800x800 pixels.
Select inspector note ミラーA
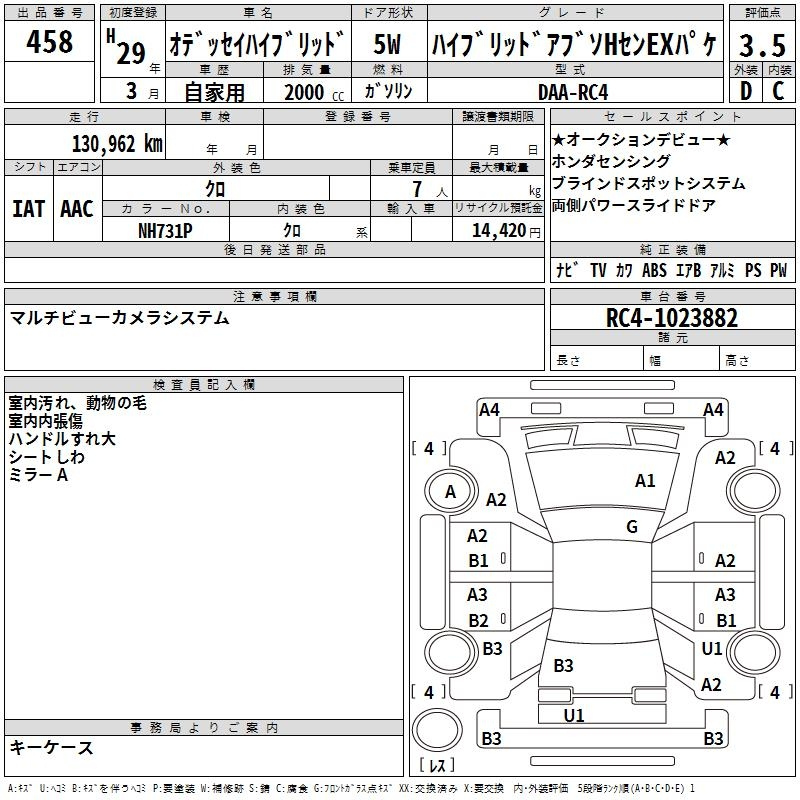(38, 475)
